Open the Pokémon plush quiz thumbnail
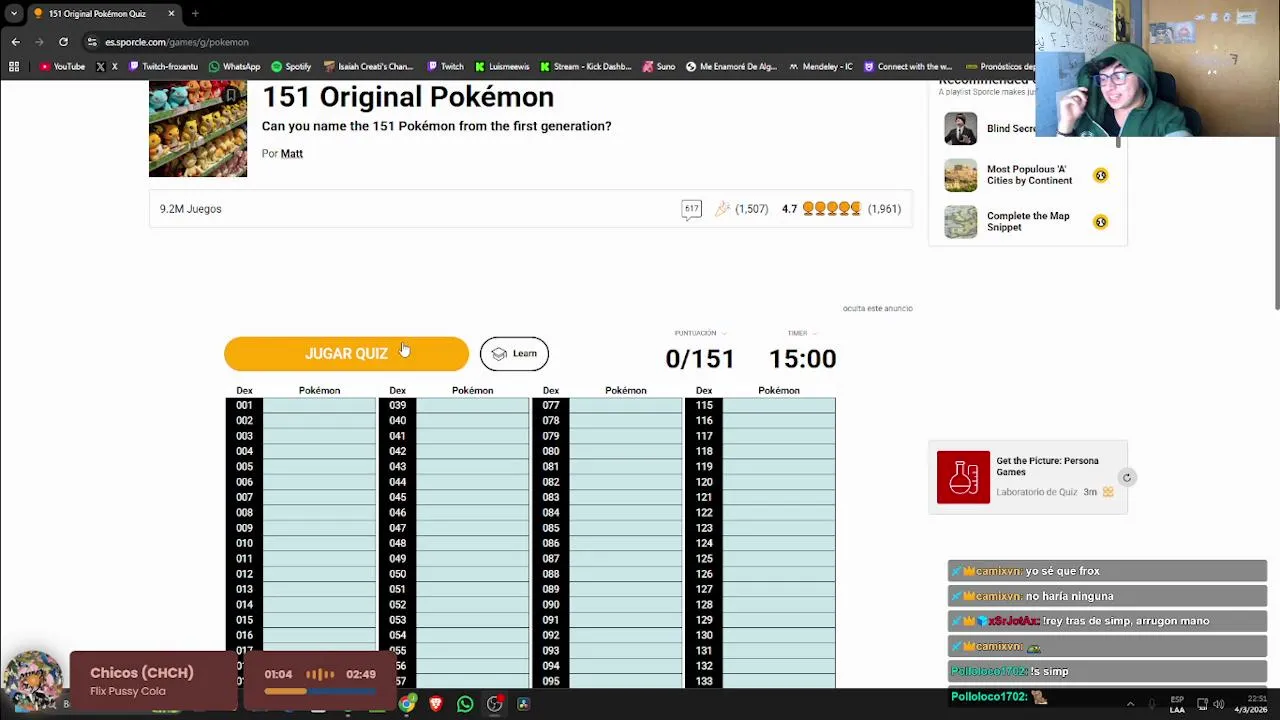This screenshot has height=720, width=1280. [198, 129]
